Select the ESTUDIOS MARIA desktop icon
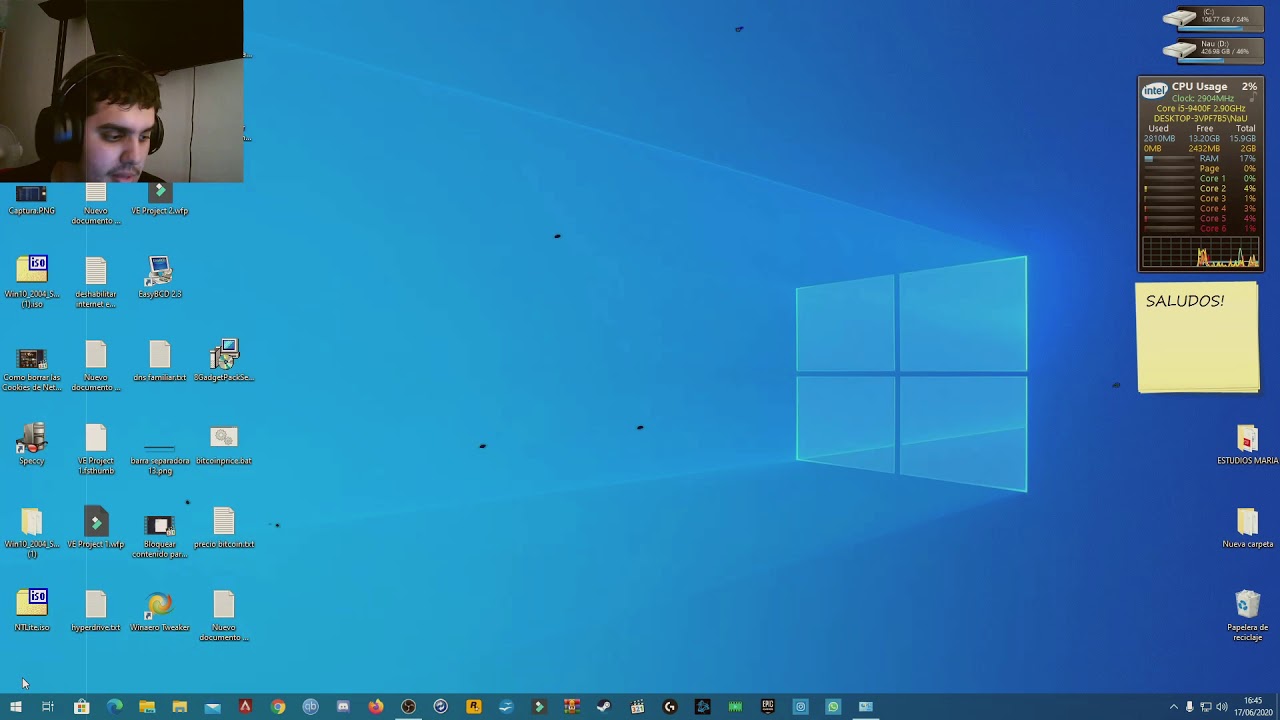 [1247, 445]
